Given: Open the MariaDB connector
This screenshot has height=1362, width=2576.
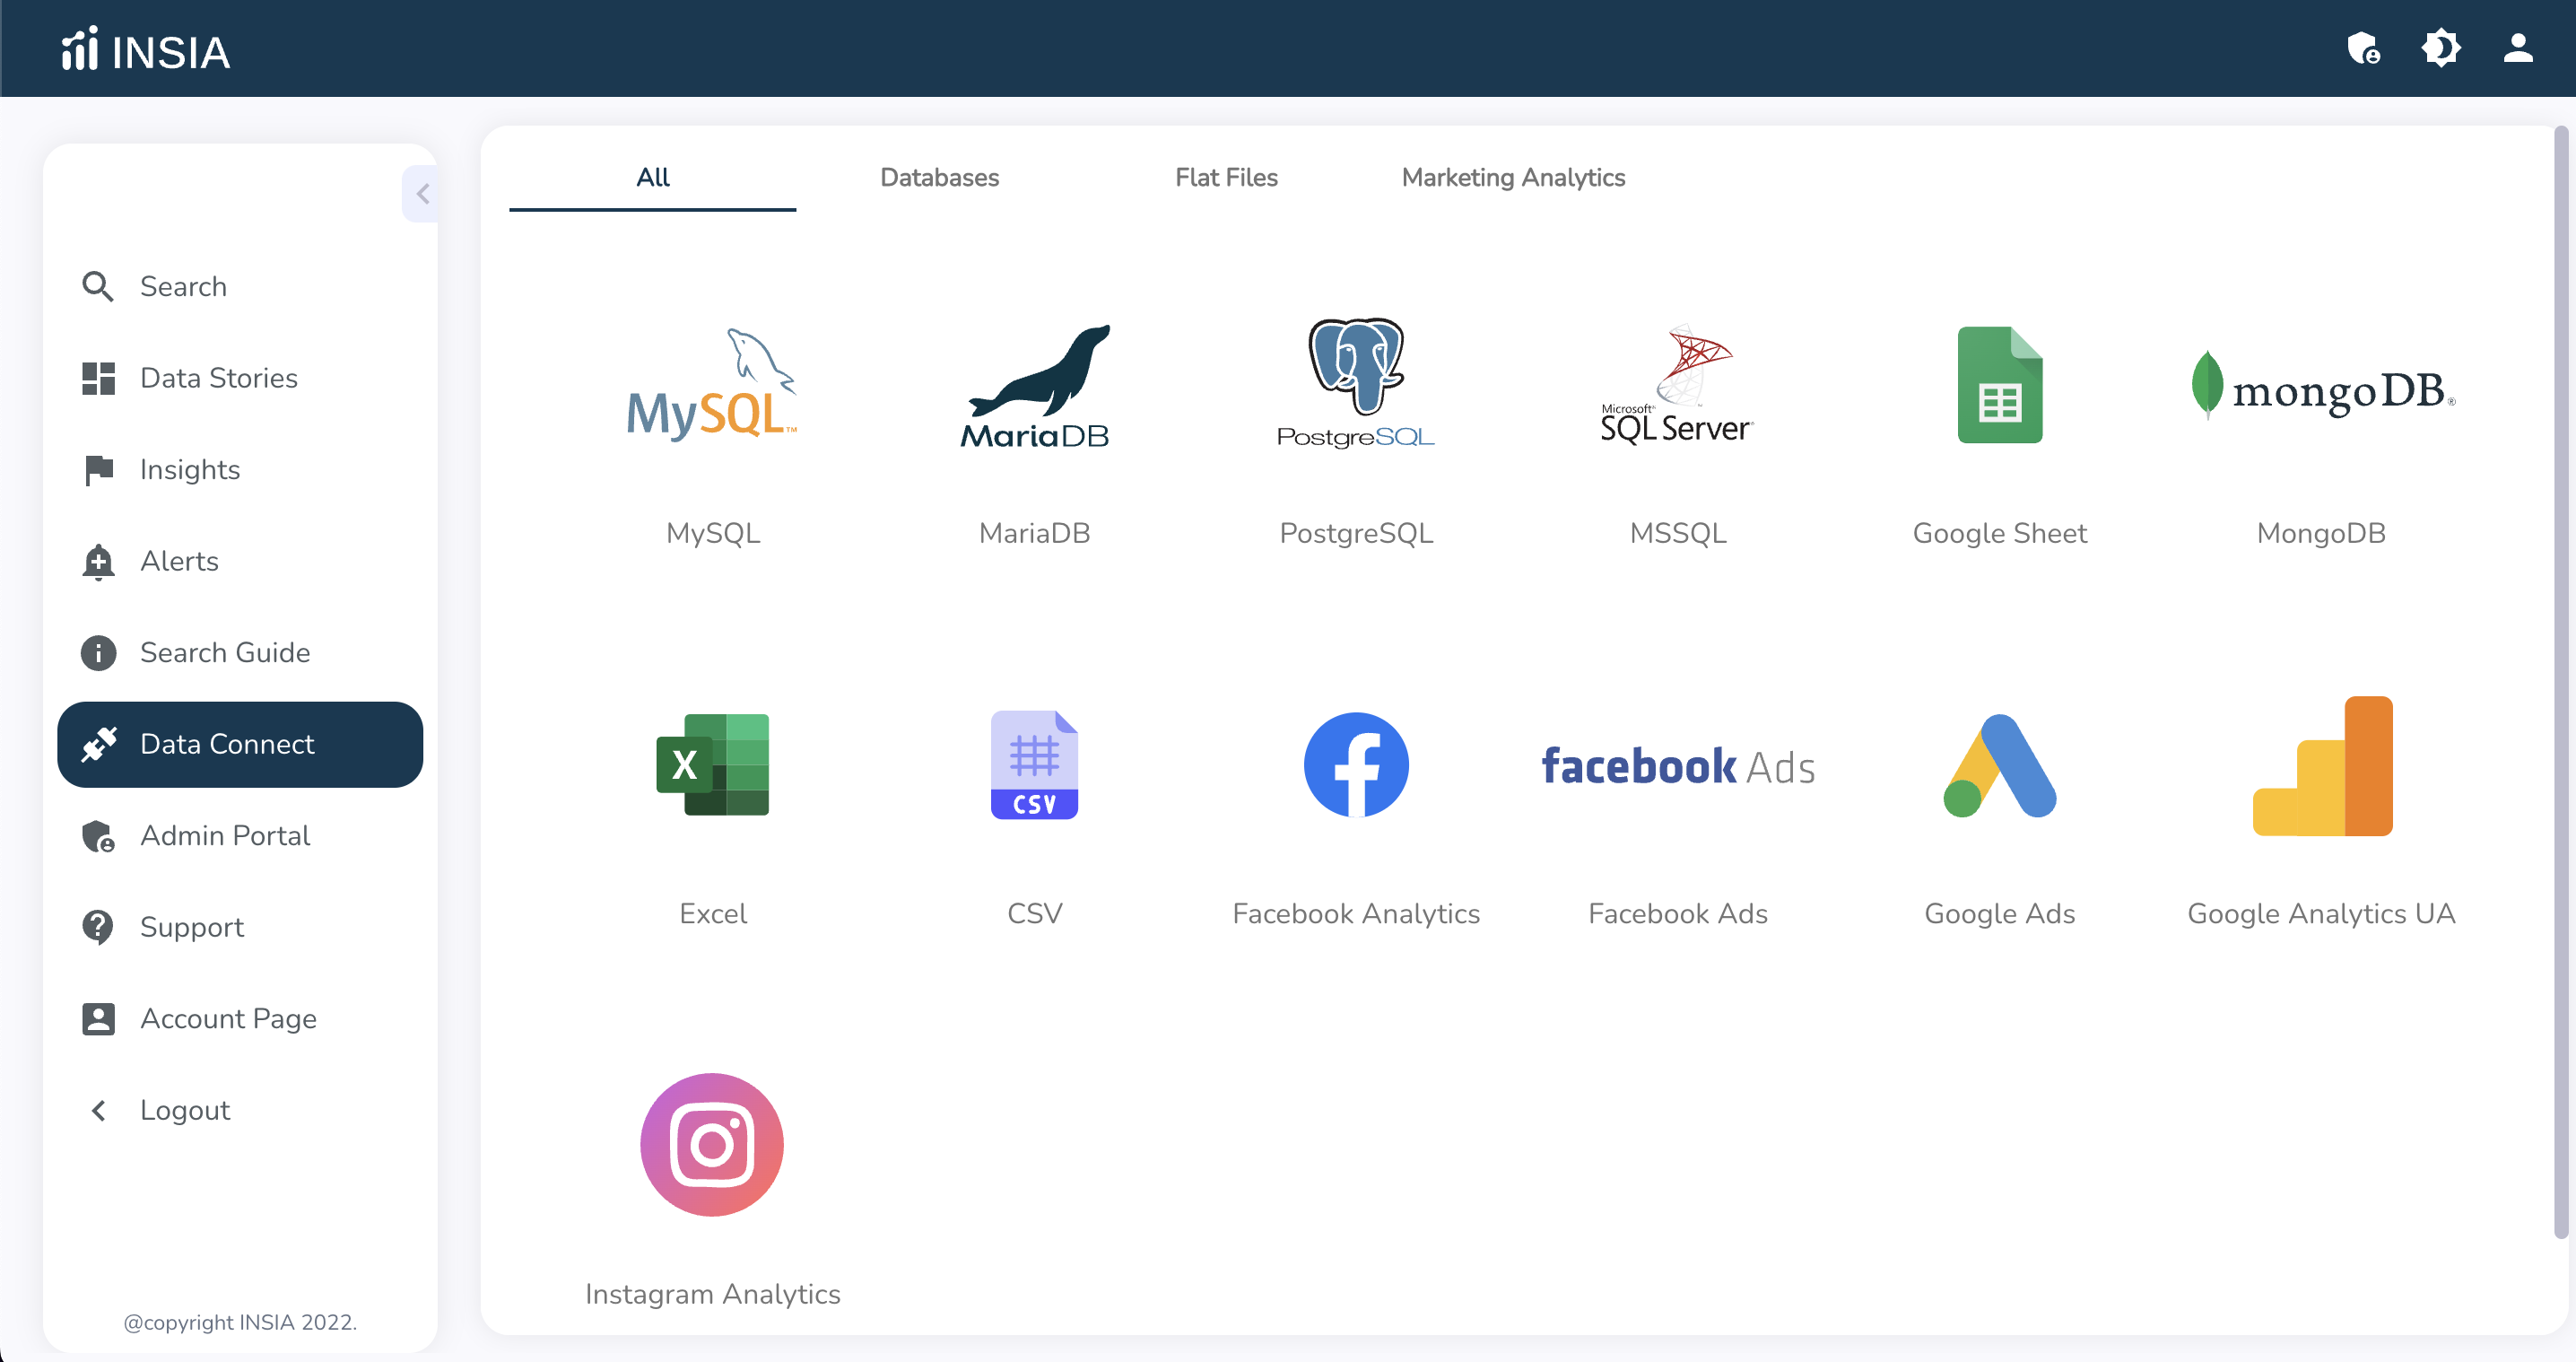Looking at the screenshot, I should 1035,430.
